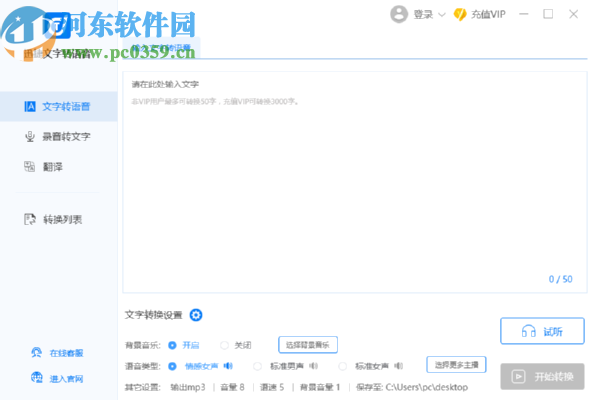Image resolution: width=593 pixels, height=400 pixels.
Task: Select the 情感女声 voice type
Action: click(x=172, y=366)
